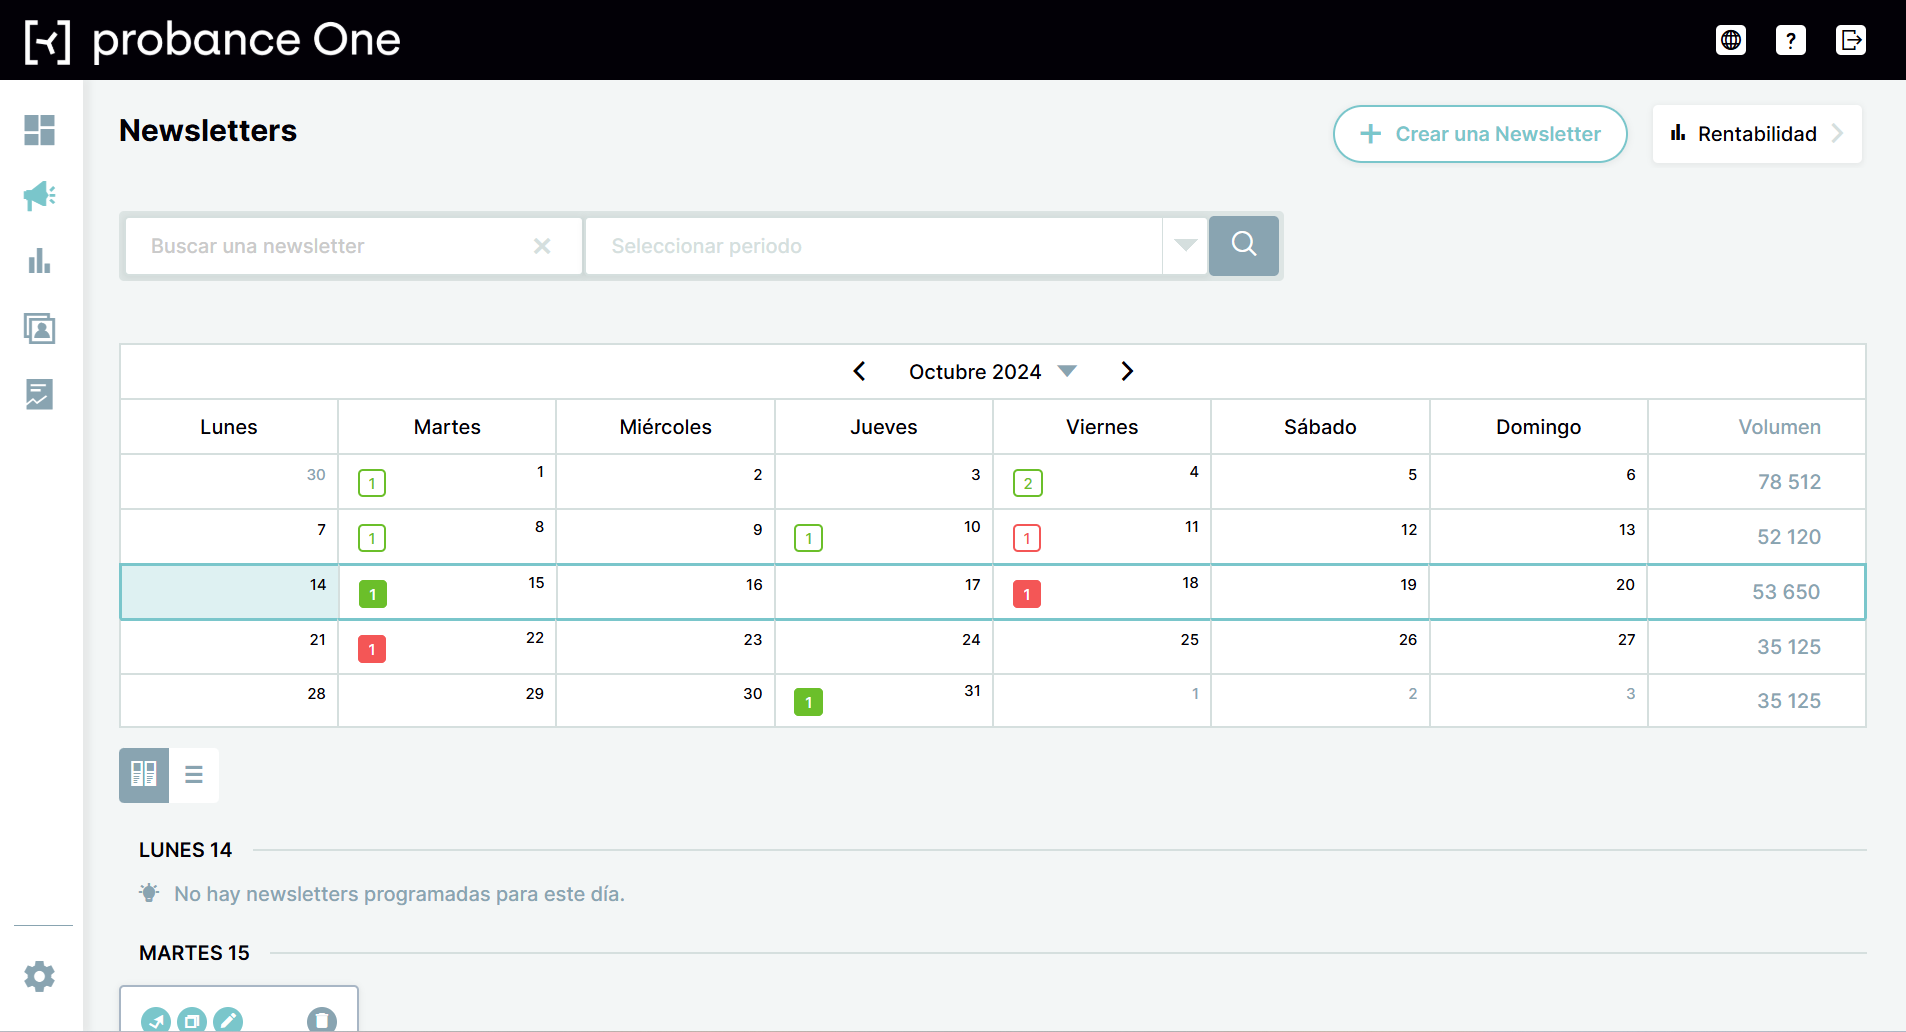Click the logout icon at top right
The width and height of the screenshot is (1906, 1032).
1851,40
